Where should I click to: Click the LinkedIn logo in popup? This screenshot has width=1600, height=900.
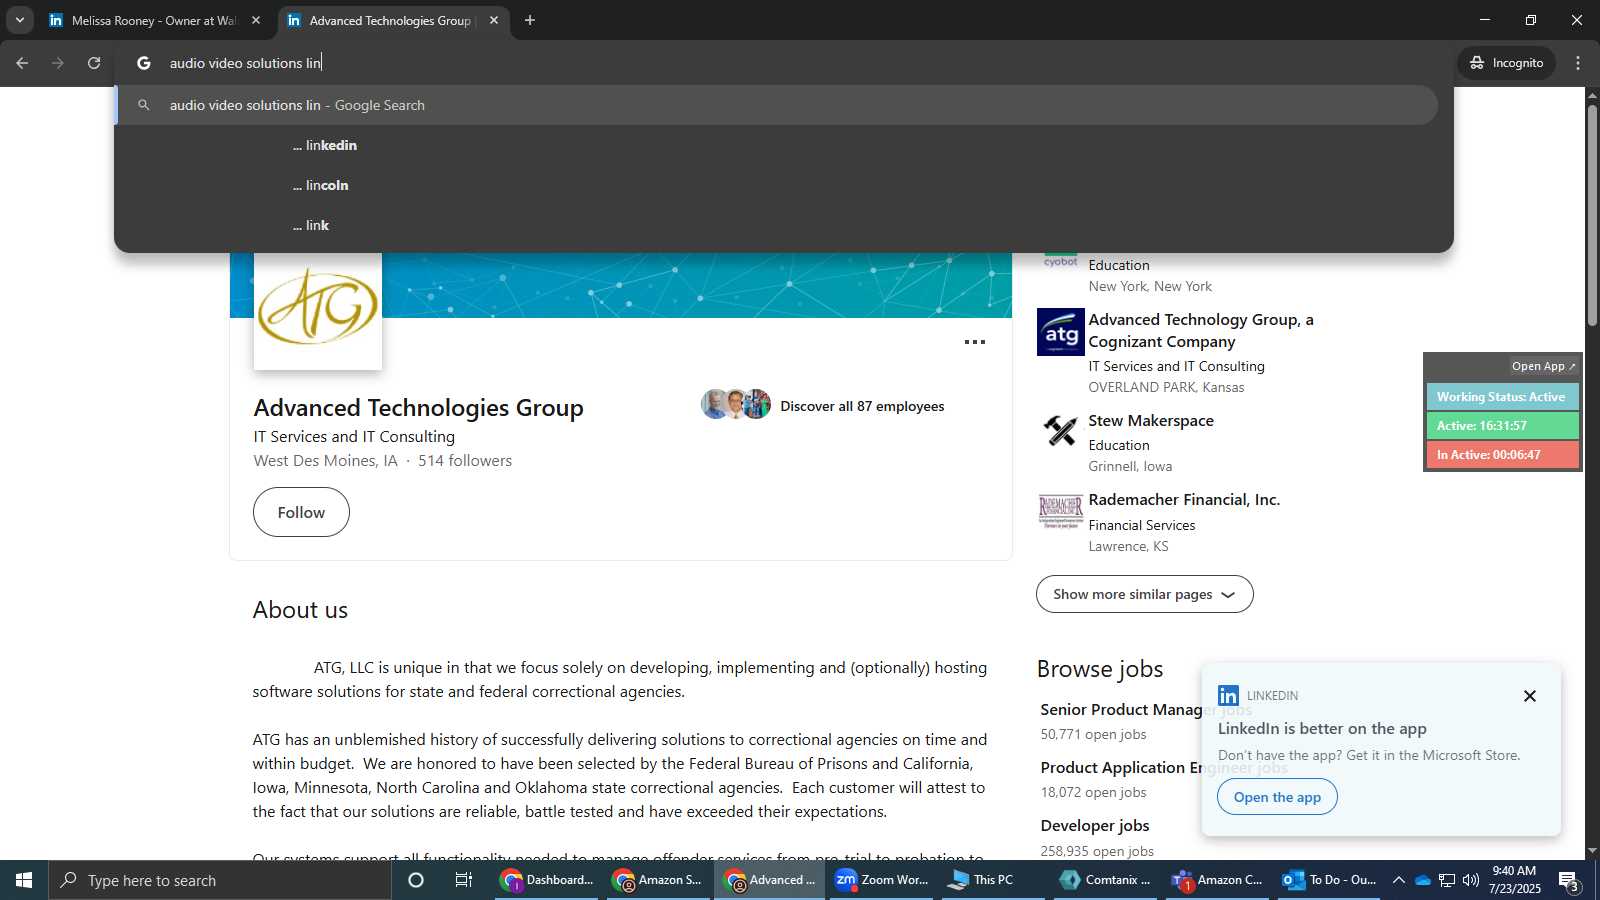coord(1228,695)
